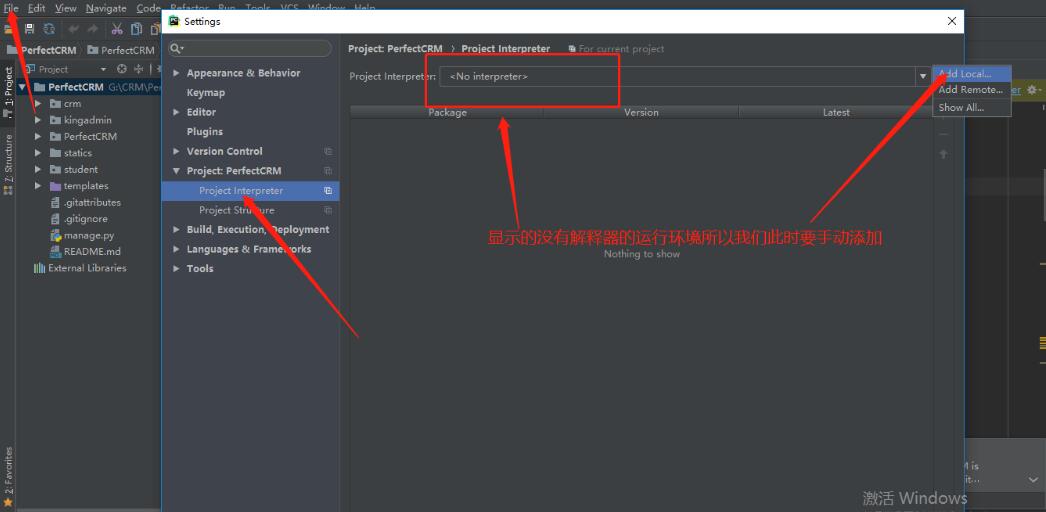Choose Show All... from interpreter menu

tap(972, 107)
